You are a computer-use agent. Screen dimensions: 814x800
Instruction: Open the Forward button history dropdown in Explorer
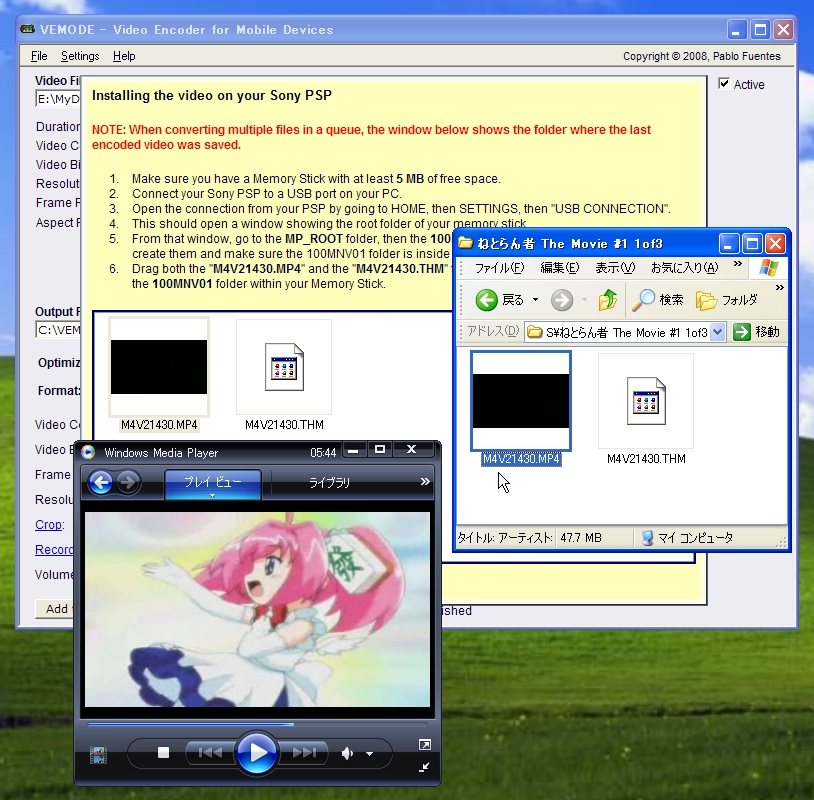[x=584, y=300]
